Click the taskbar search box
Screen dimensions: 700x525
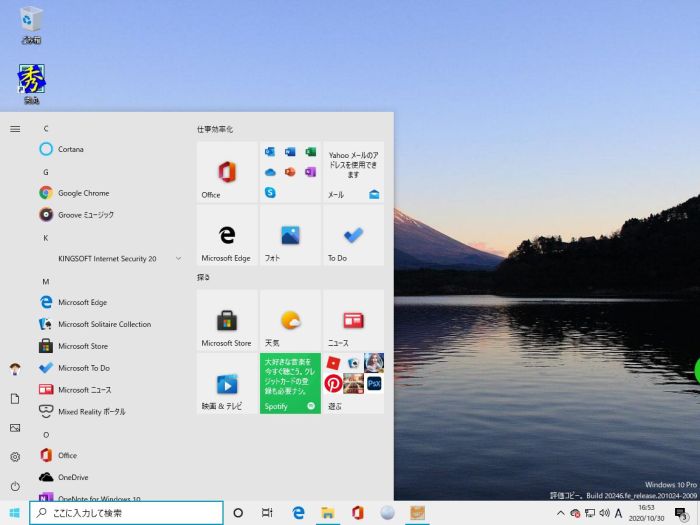(125, 513)
